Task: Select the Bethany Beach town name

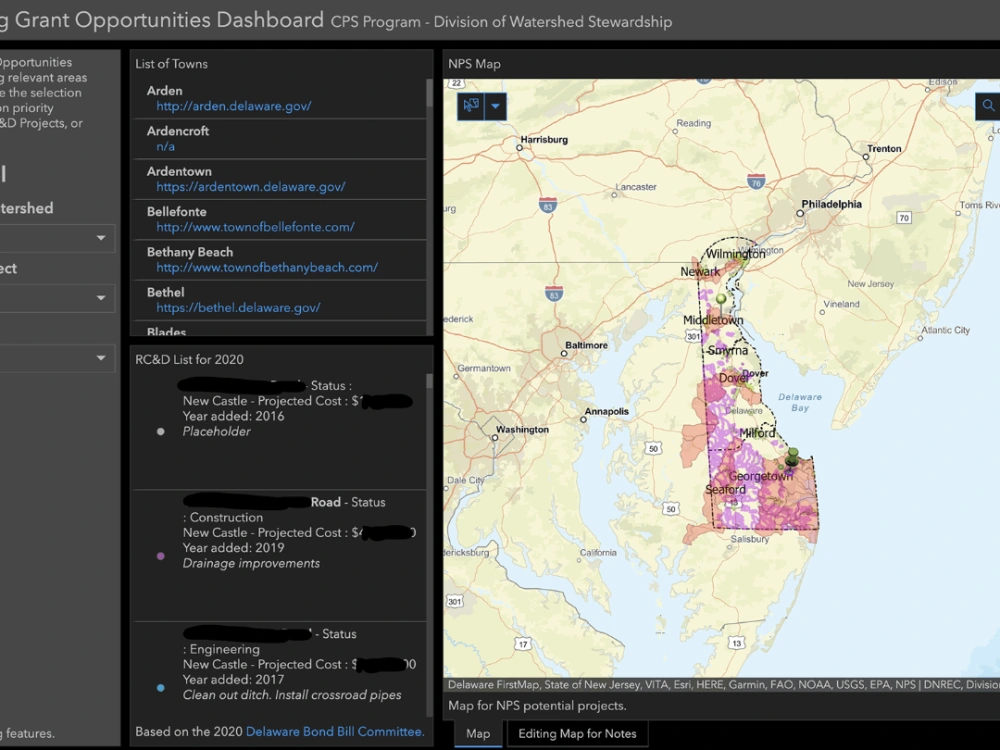Action: pos(190,252)
